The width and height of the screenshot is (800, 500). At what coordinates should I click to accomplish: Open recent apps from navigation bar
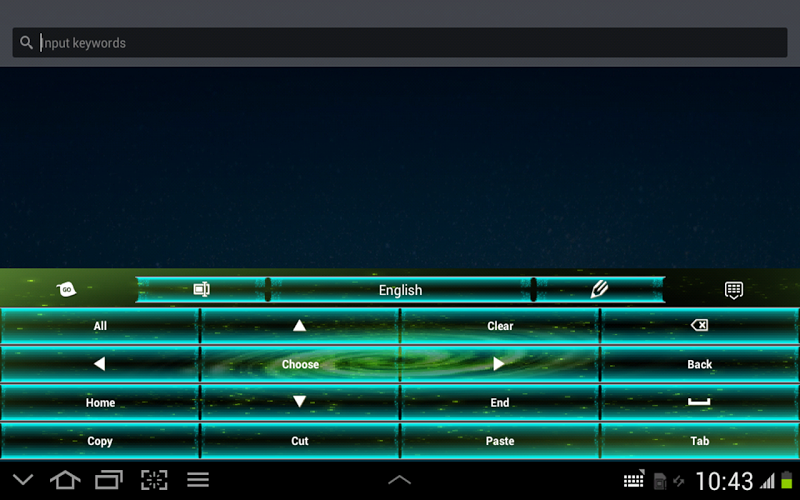click(x=109, y=480)
